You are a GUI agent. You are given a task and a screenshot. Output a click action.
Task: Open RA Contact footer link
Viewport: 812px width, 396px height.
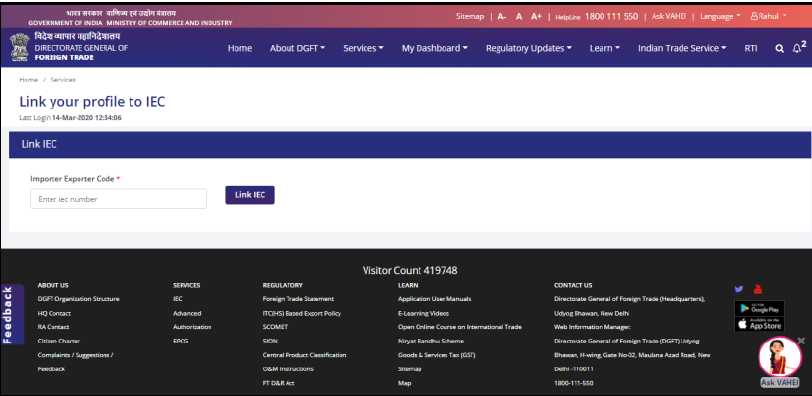53,327
